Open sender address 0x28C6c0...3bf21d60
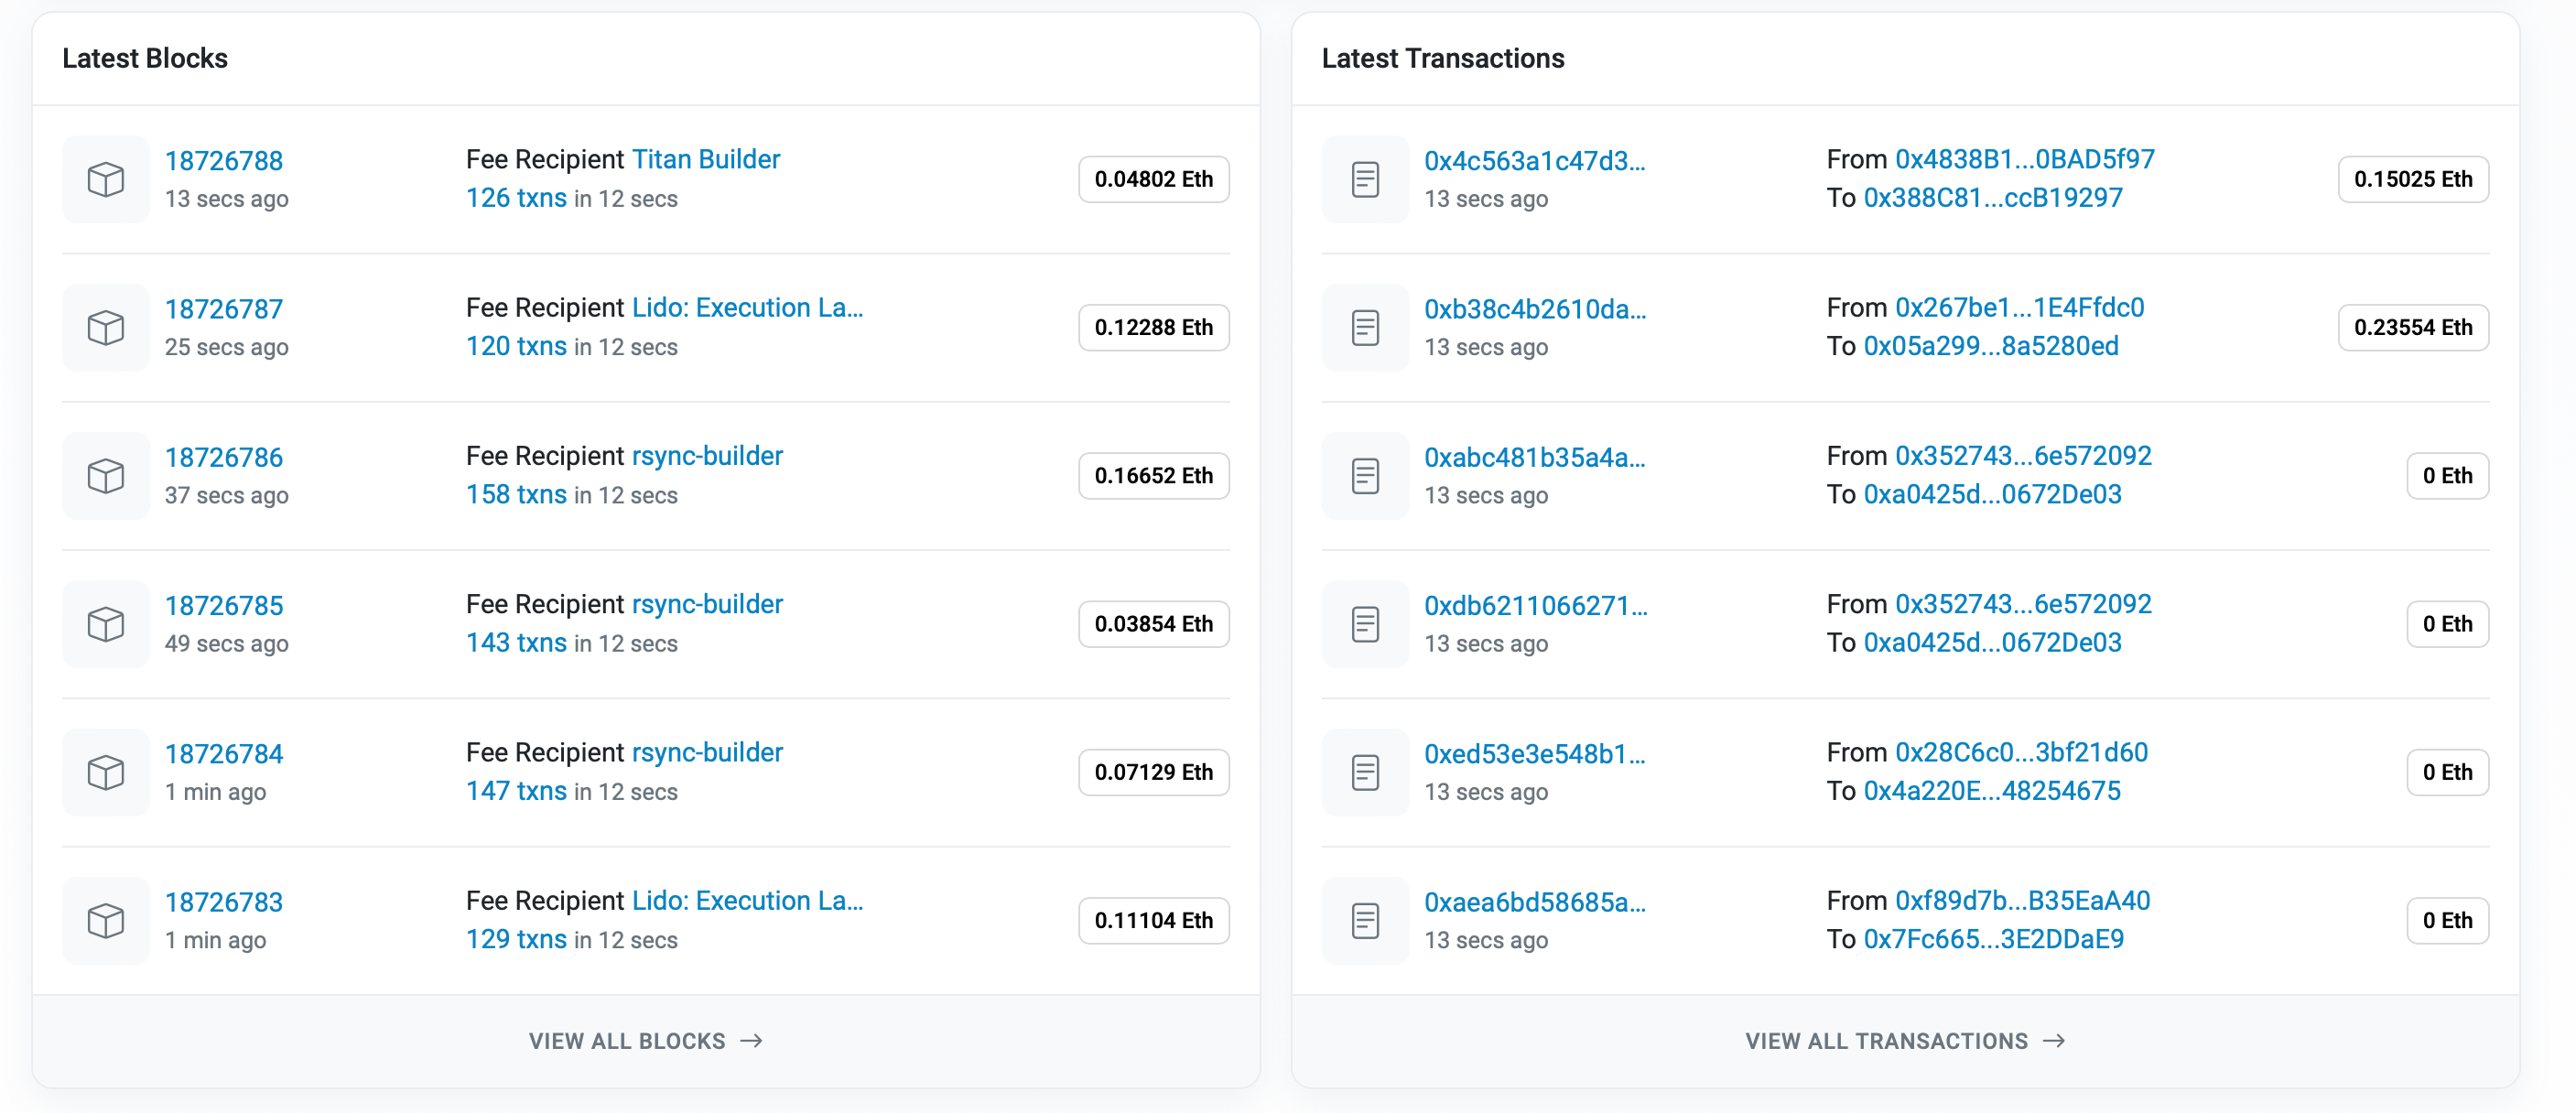The width and height of the screenshot is (2576, 1113). coord(2021,752)
